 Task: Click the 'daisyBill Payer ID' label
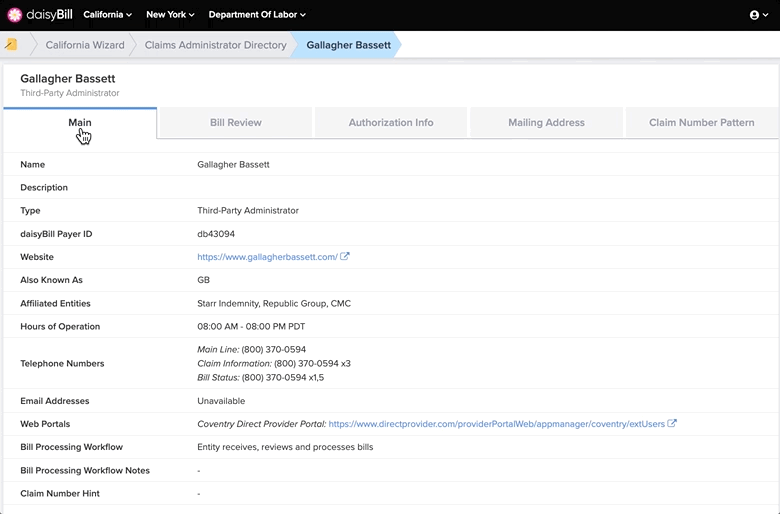pyautogui.click(x=56, y=234)
